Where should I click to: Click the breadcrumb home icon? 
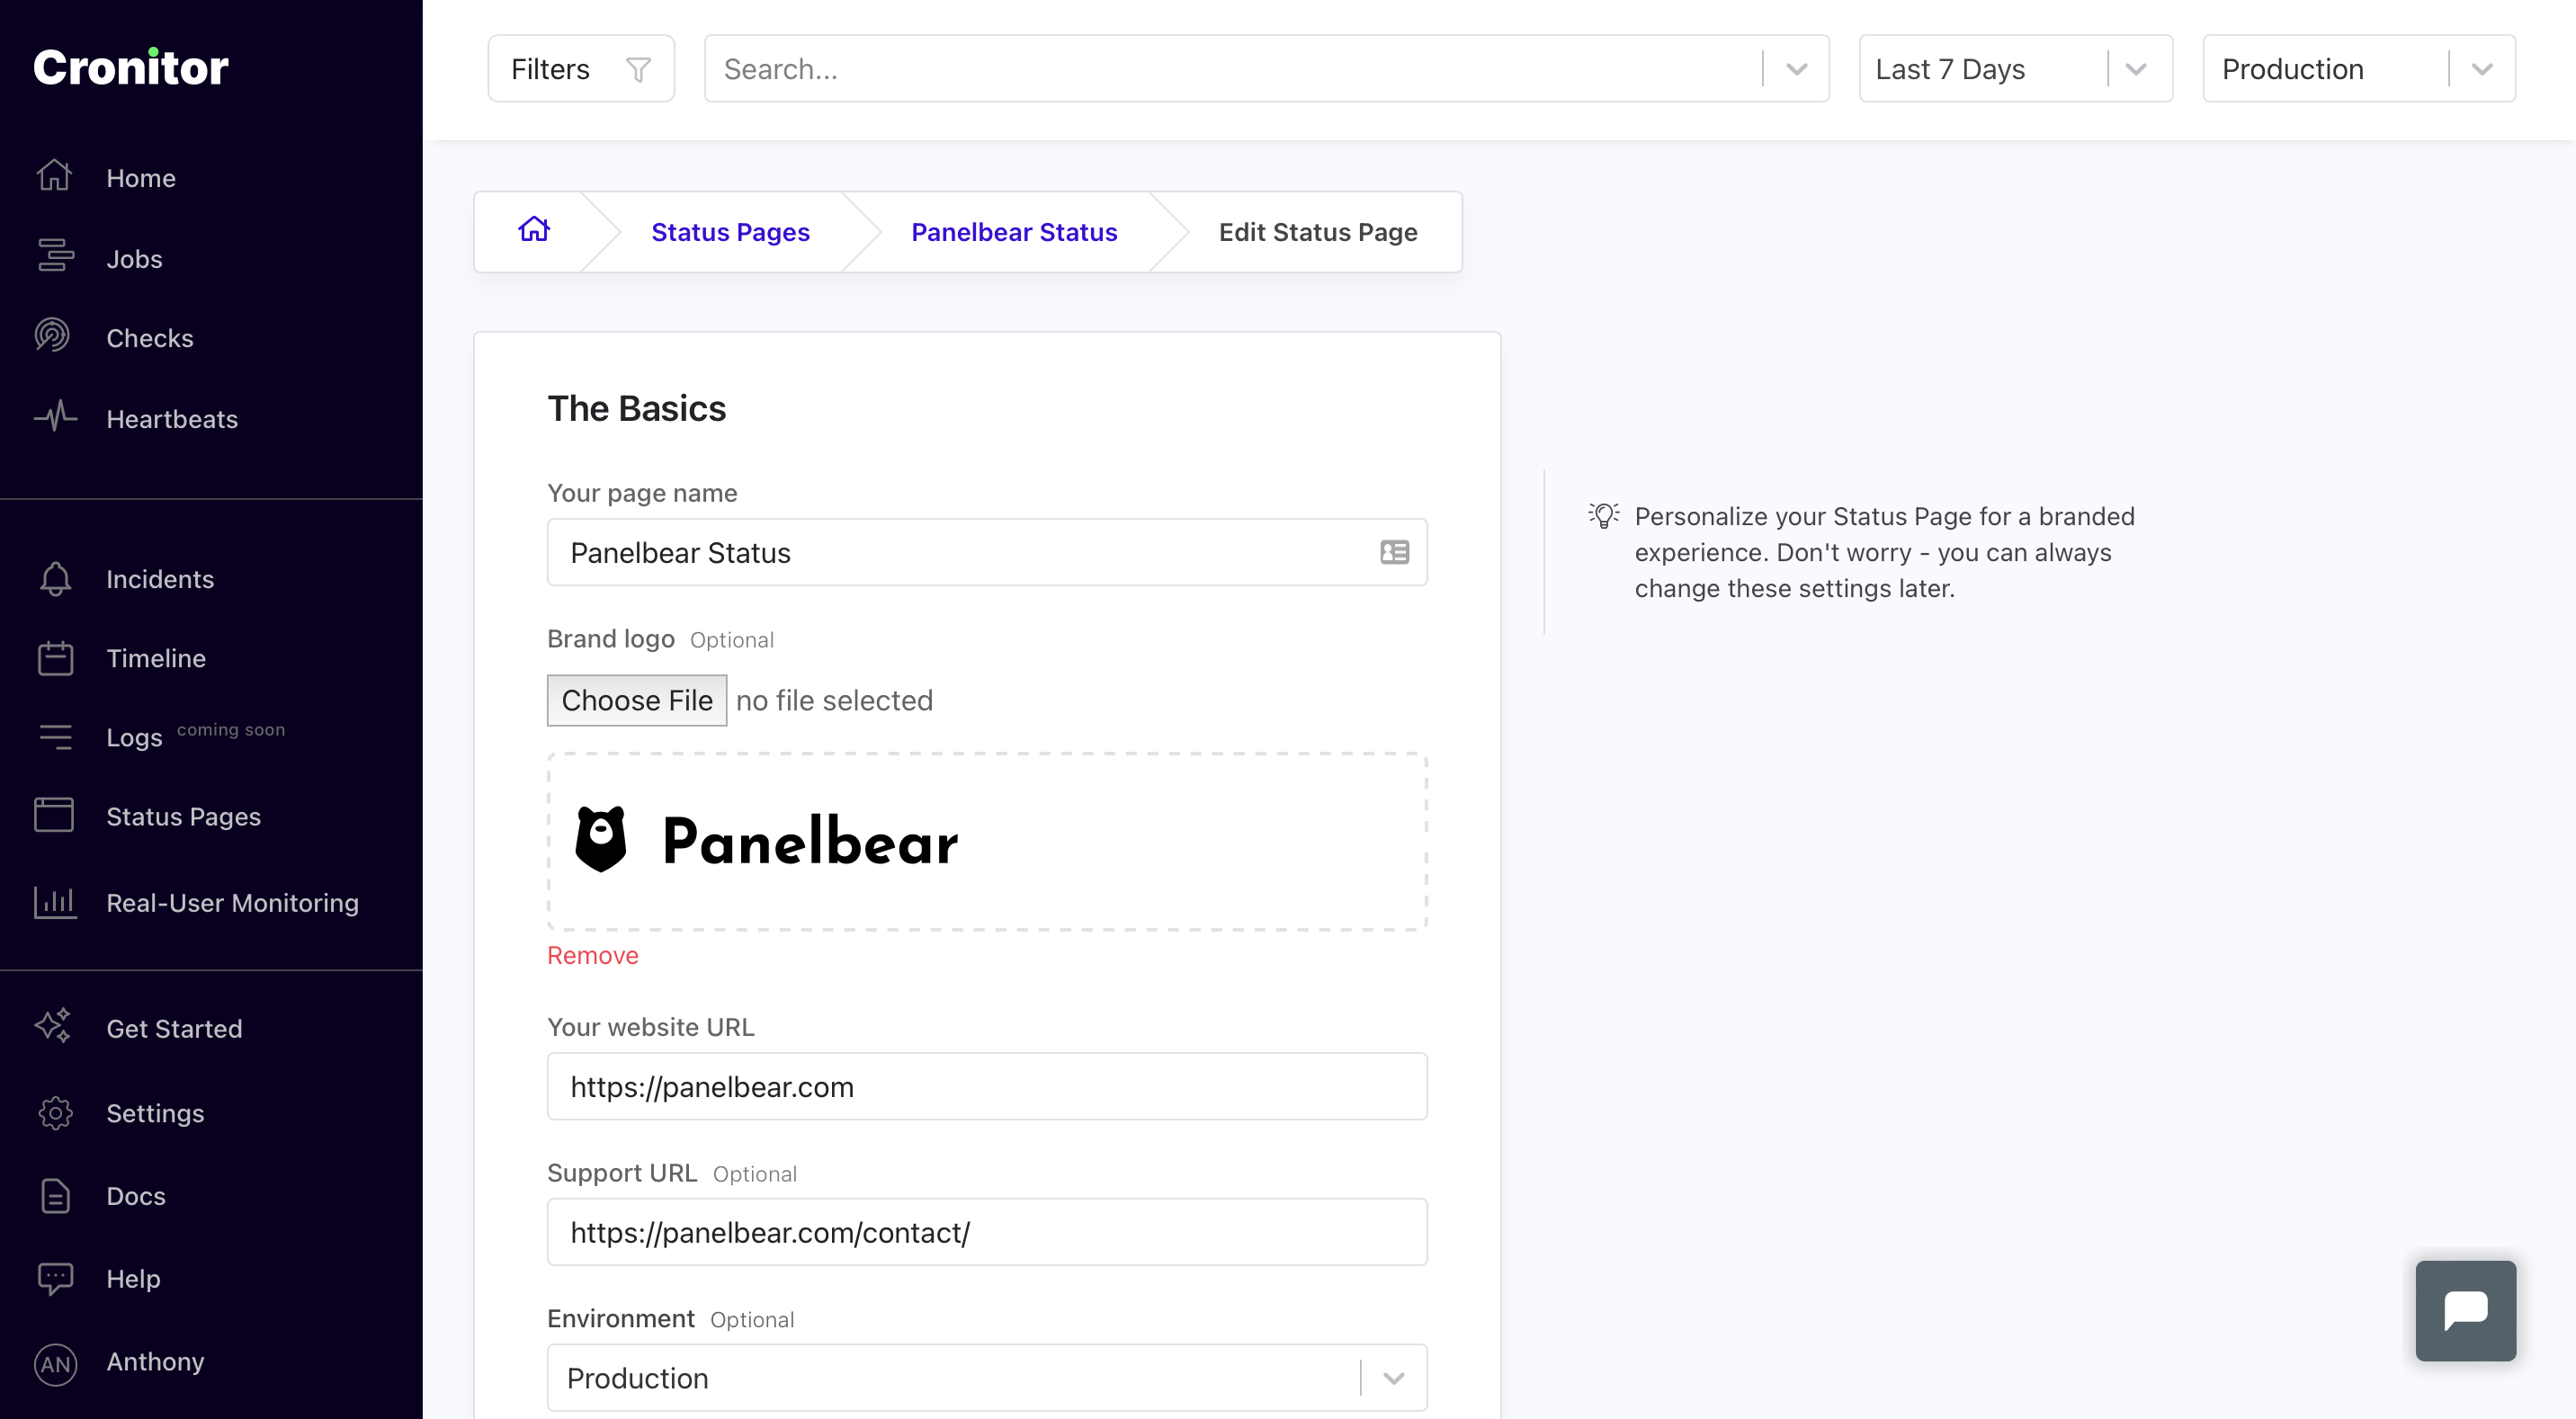534,230
